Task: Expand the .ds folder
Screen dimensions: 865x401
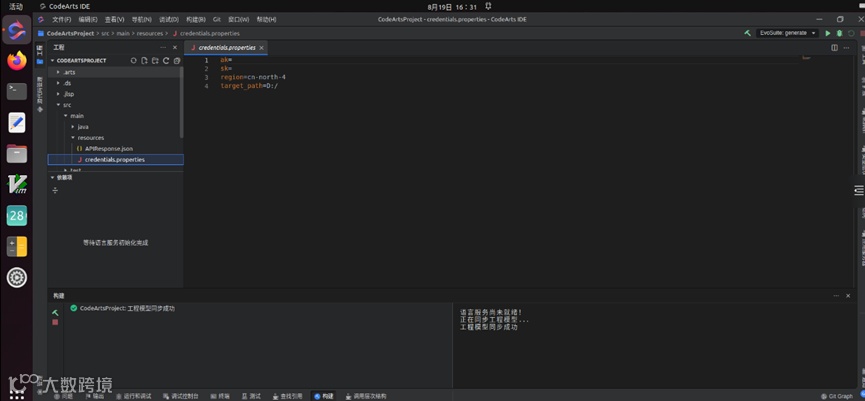Action: (58, 83)
